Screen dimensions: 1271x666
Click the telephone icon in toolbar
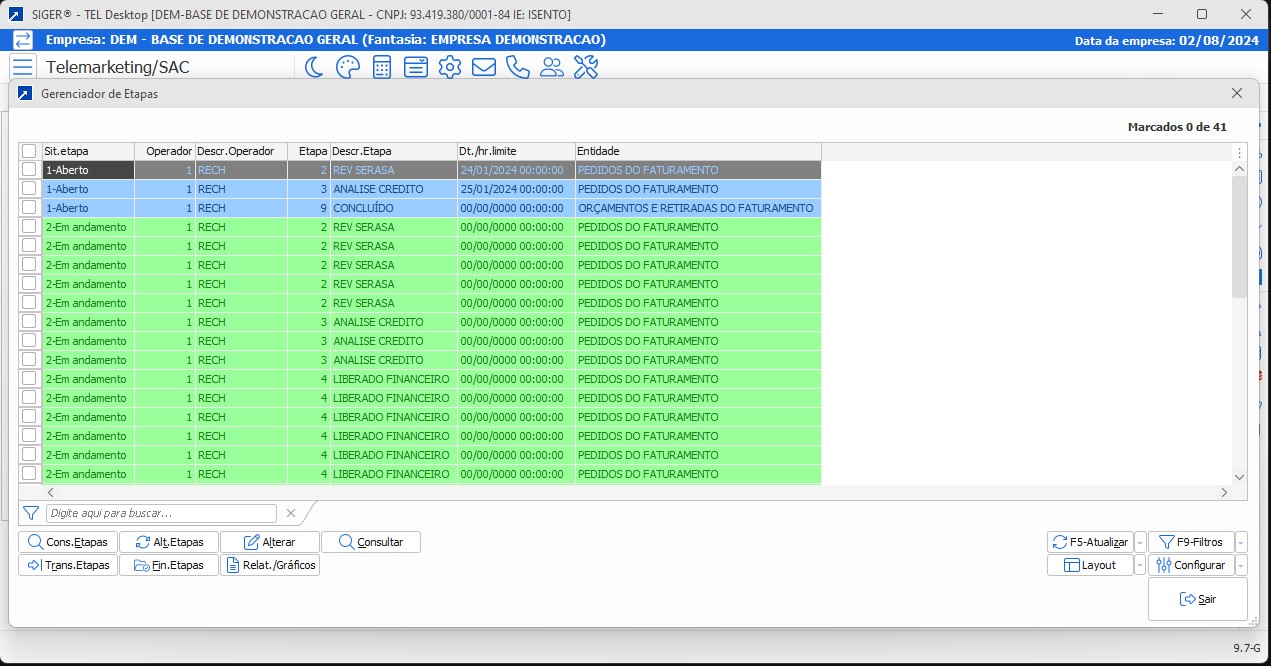pos(517,67)
